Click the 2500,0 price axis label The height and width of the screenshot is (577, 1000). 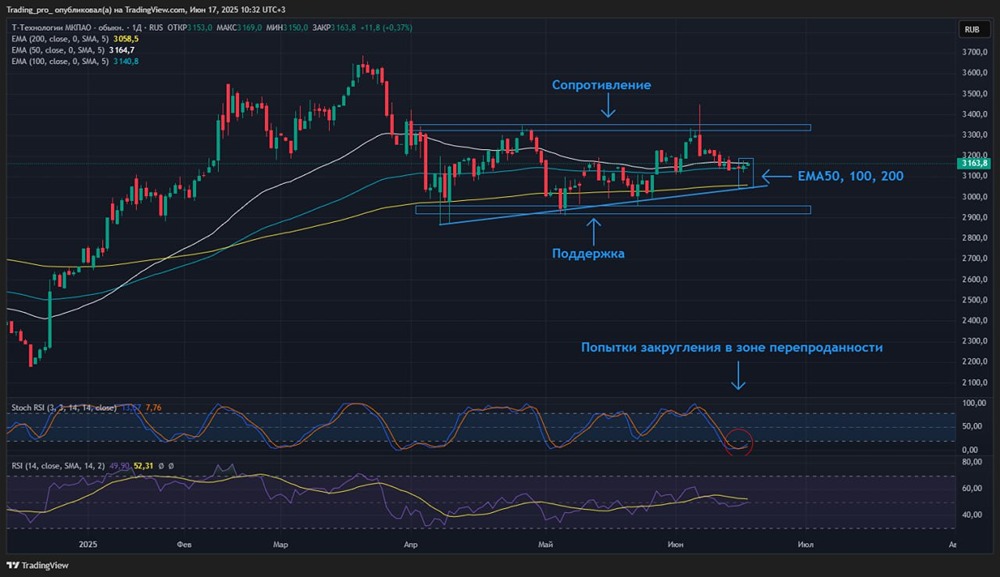point(975,300)
